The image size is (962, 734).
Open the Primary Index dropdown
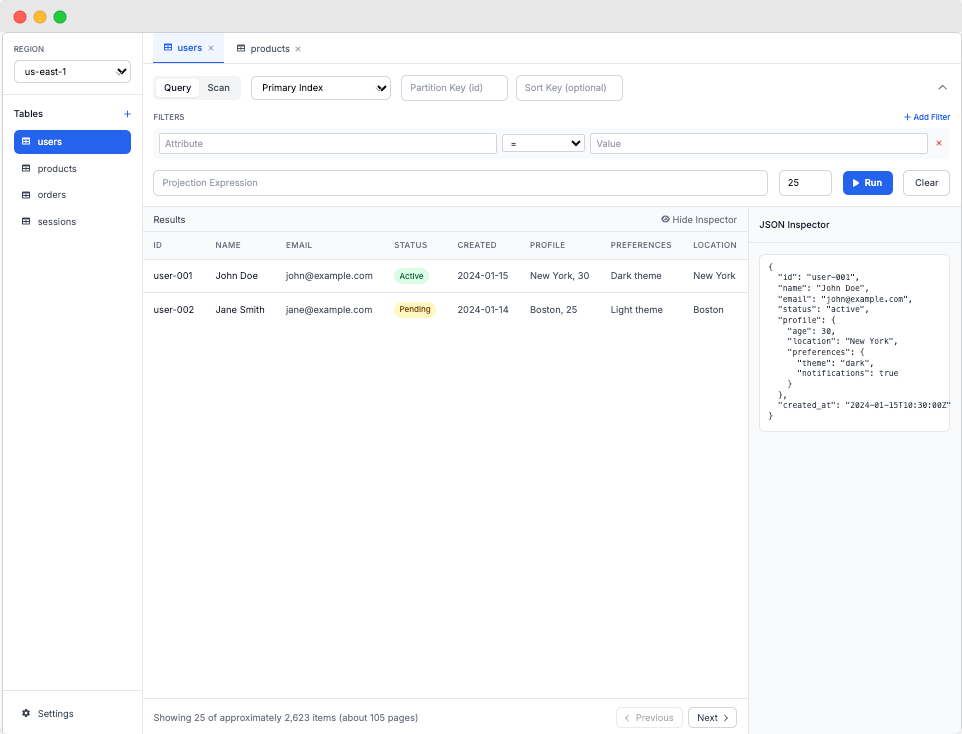click(321, 88)
